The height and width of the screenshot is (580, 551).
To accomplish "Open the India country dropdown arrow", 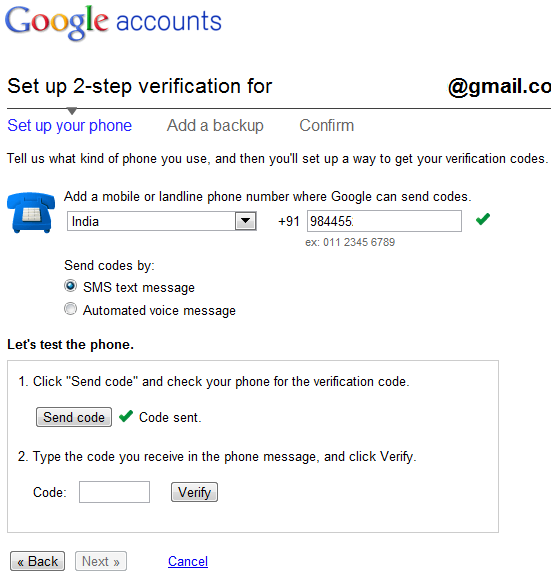I will pos(246,221).
